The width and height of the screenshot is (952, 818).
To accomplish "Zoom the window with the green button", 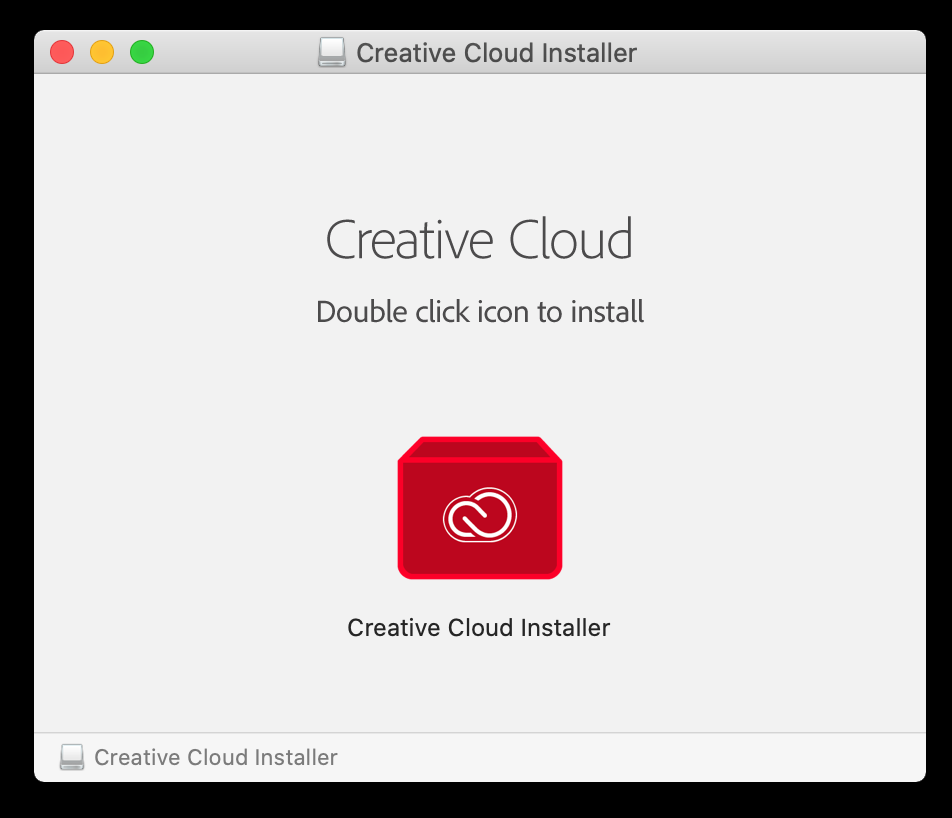I will (142, 52).
